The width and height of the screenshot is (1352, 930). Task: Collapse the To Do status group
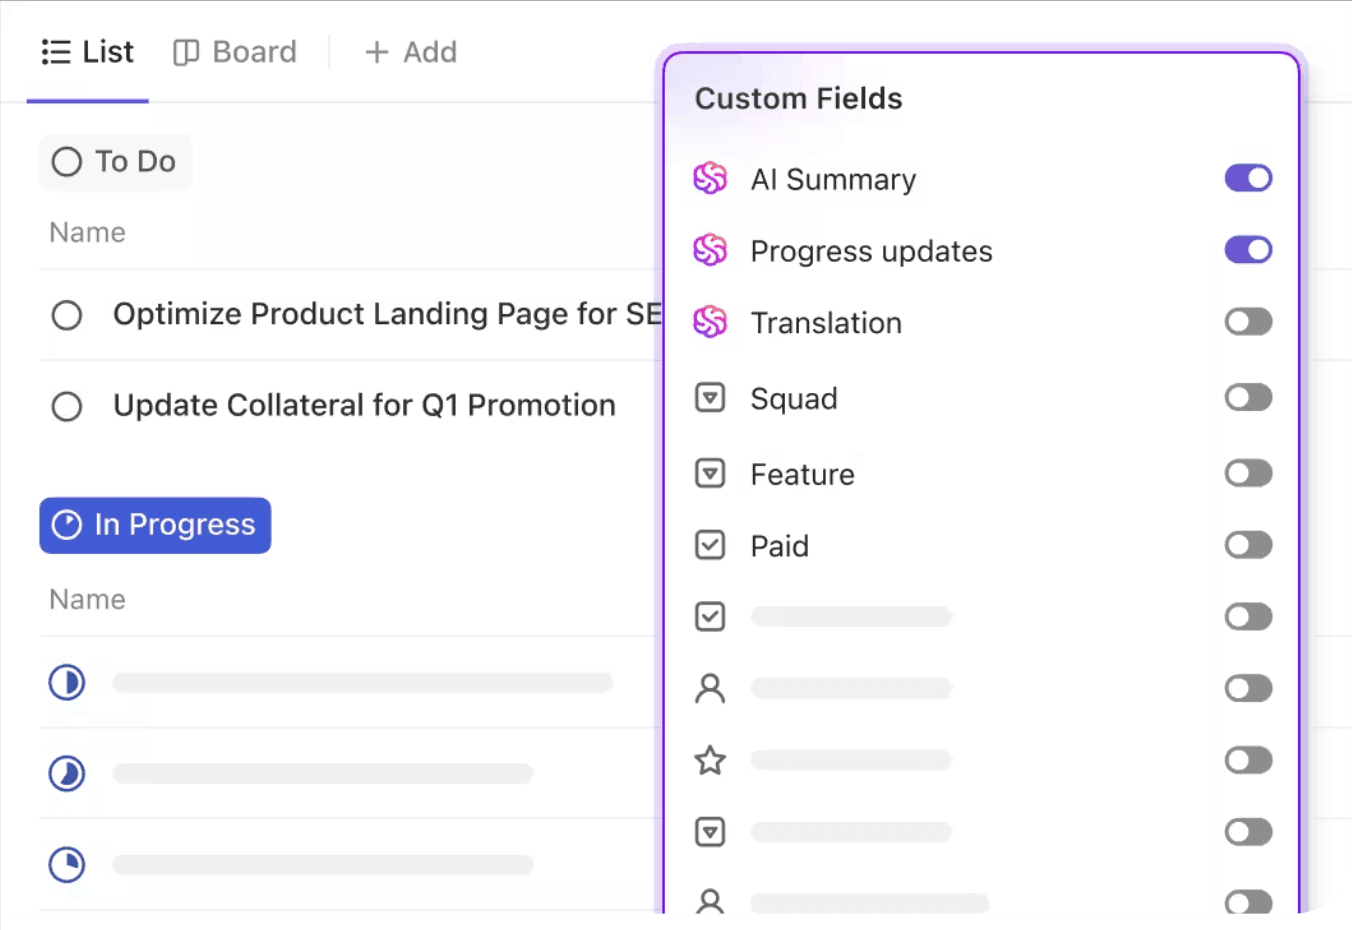[x=116, y=162]
